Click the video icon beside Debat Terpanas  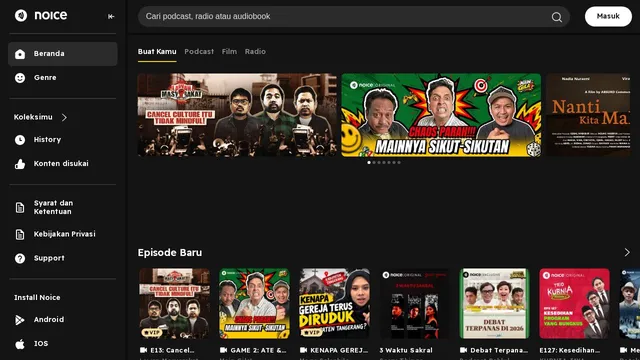pyautogui.click(x=463, y=350)
